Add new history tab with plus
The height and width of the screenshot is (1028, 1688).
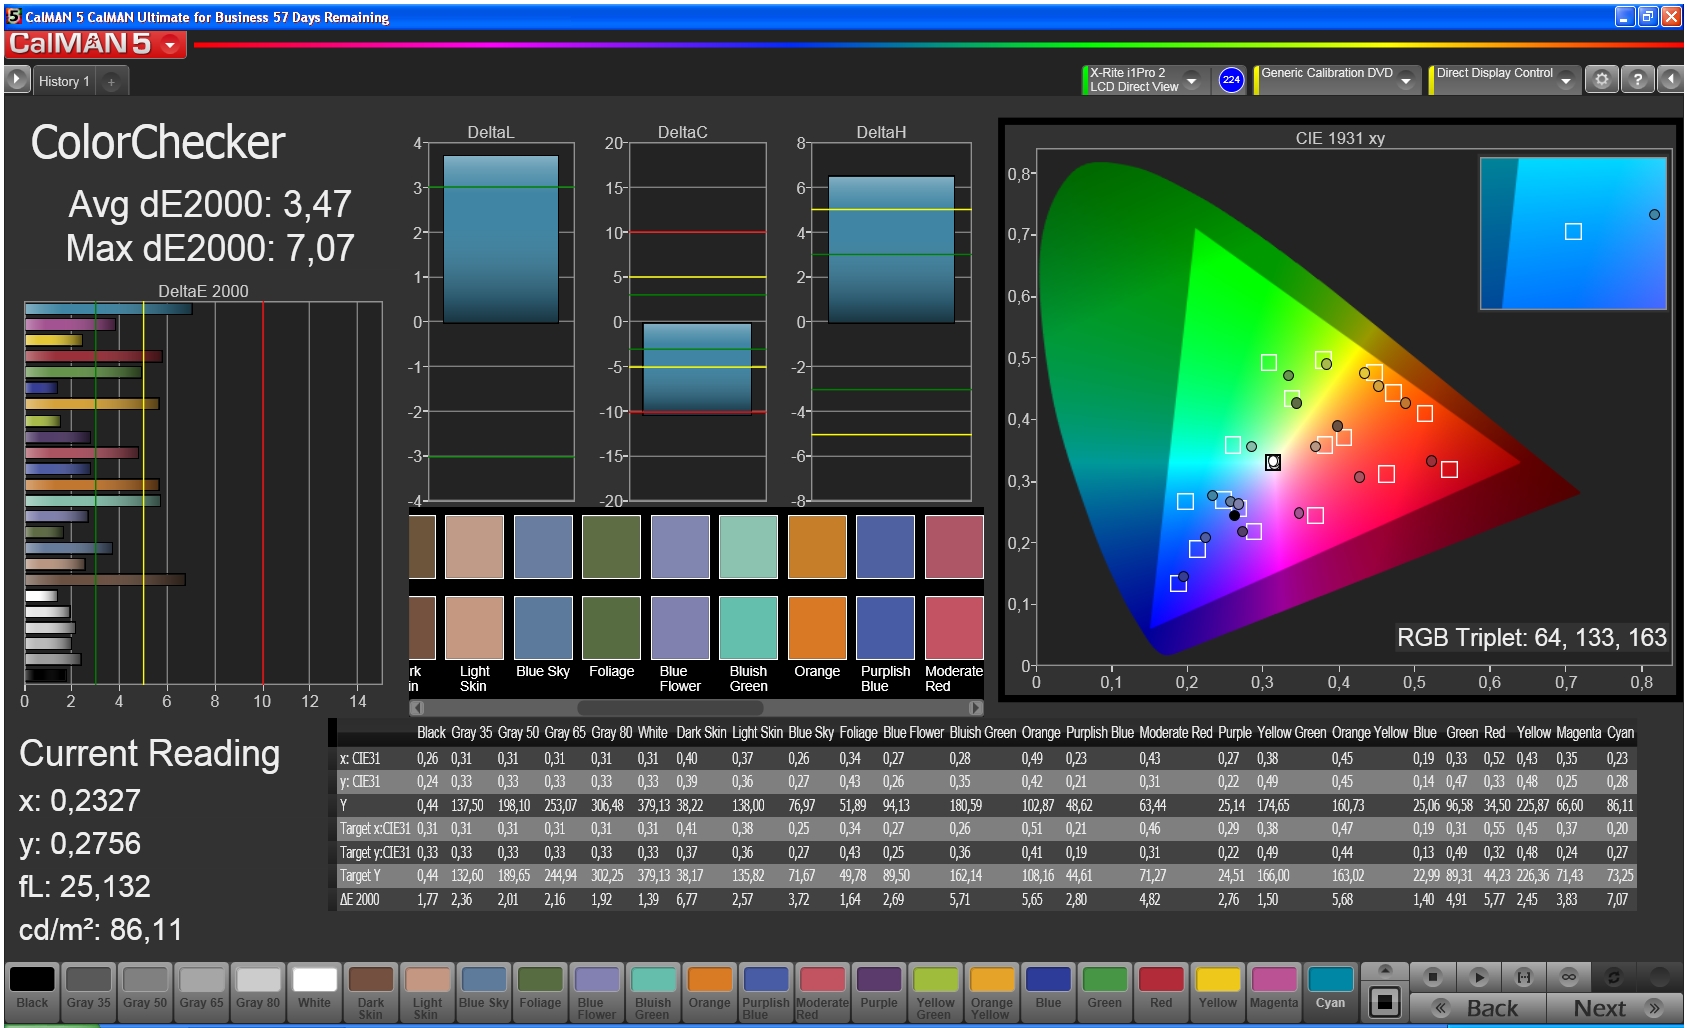111,82
